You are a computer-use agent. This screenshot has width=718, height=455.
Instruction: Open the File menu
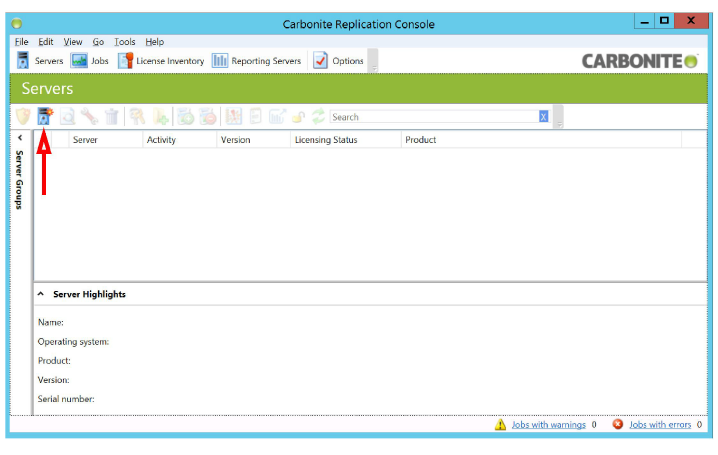[22, 42]
